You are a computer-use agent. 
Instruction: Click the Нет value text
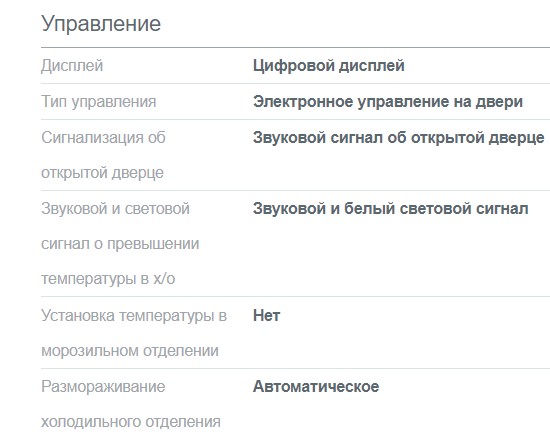(267, 316)
